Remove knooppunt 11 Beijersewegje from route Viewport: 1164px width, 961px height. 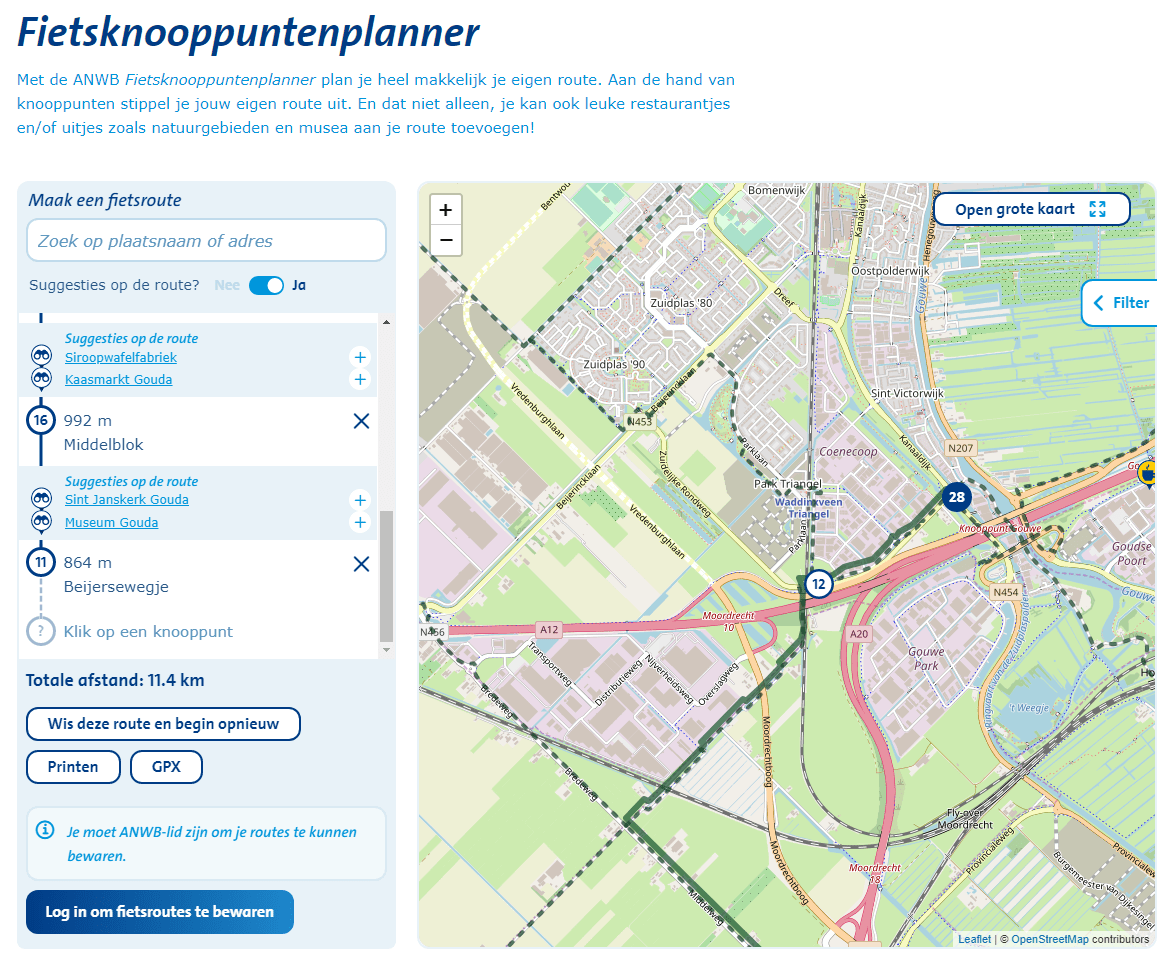(361, 564)
